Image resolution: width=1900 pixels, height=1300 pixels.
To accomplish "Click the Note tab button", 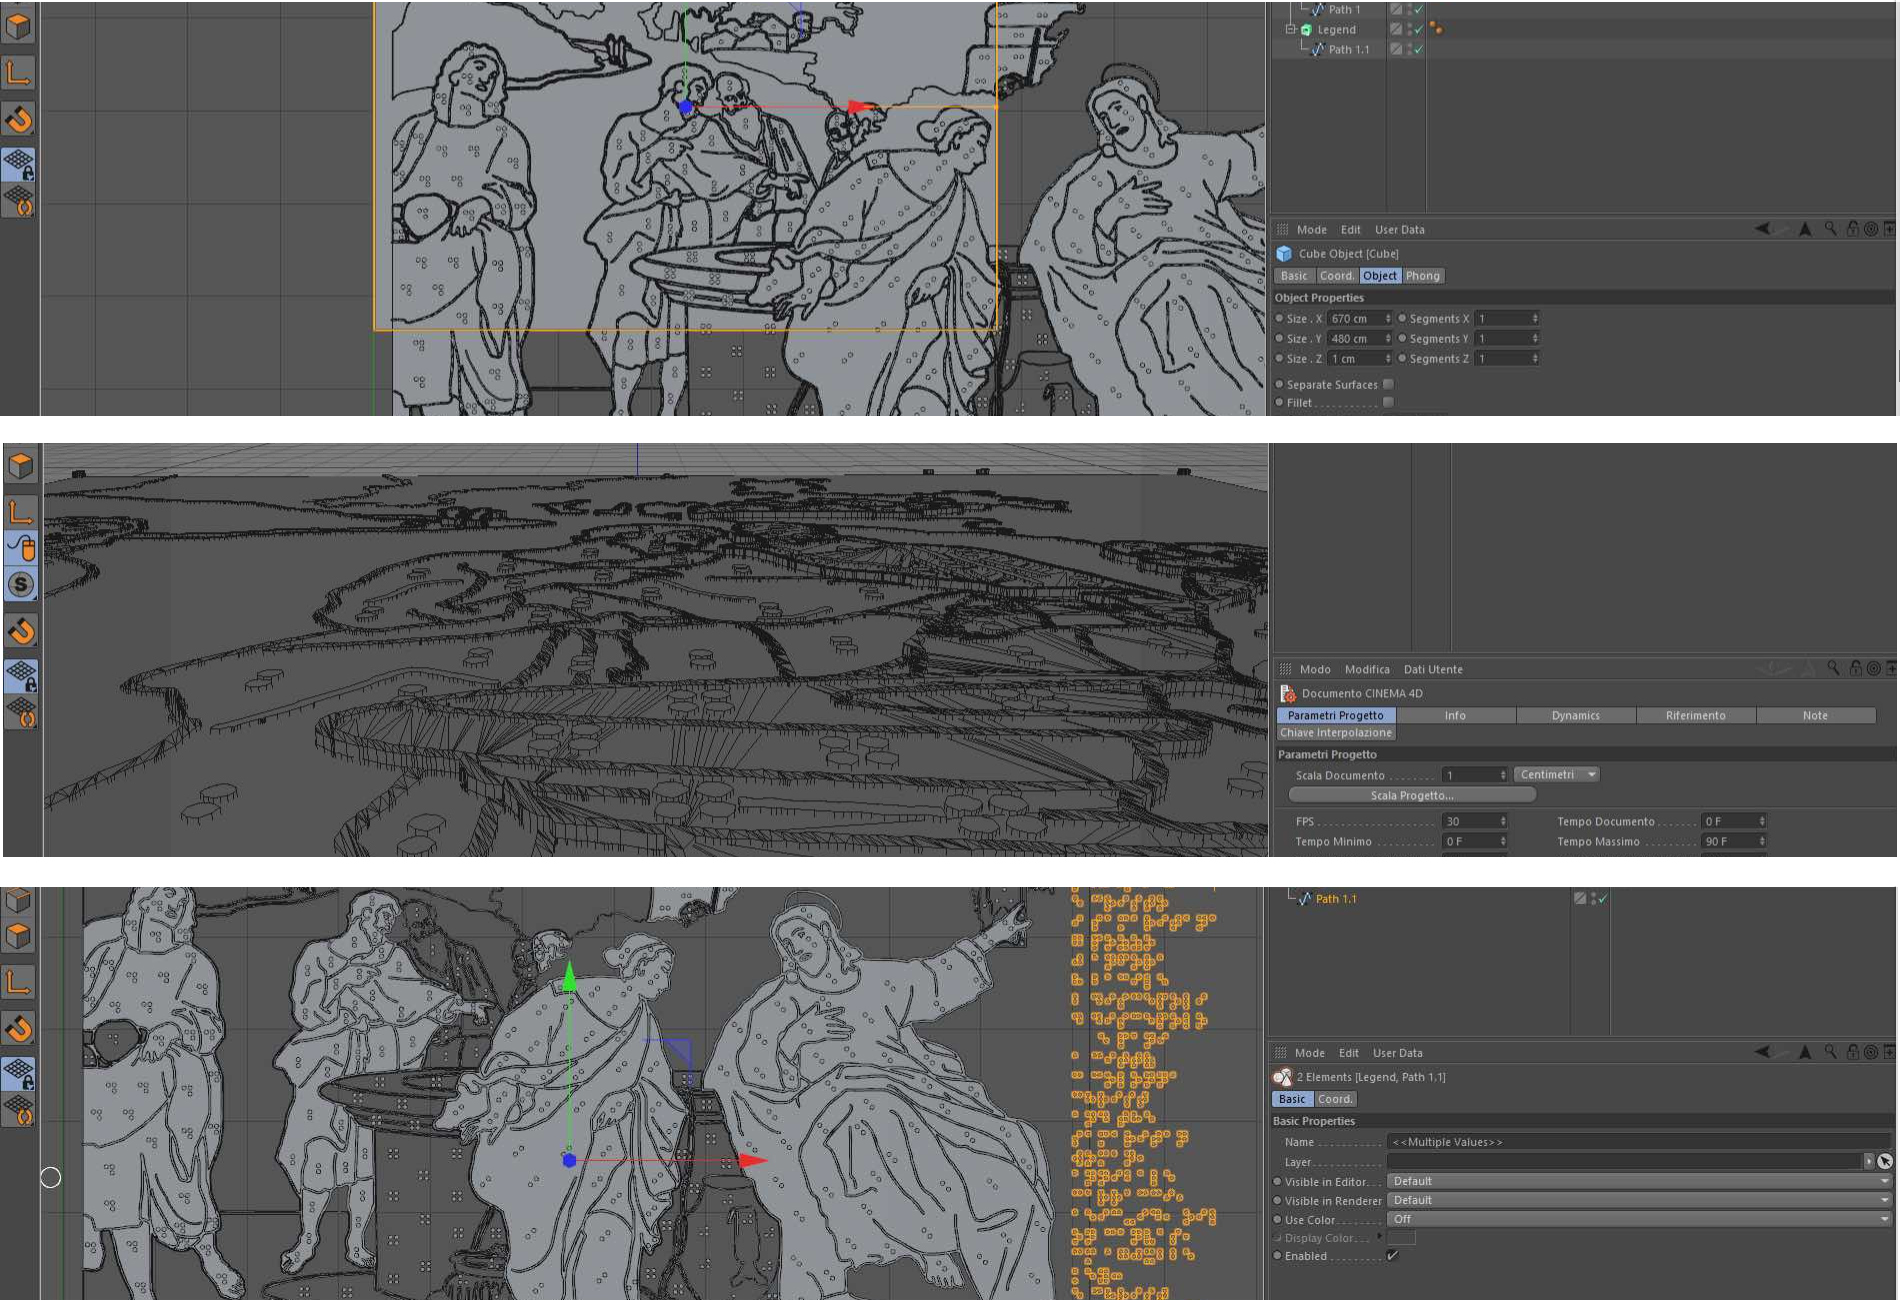I will [1816, 715].
